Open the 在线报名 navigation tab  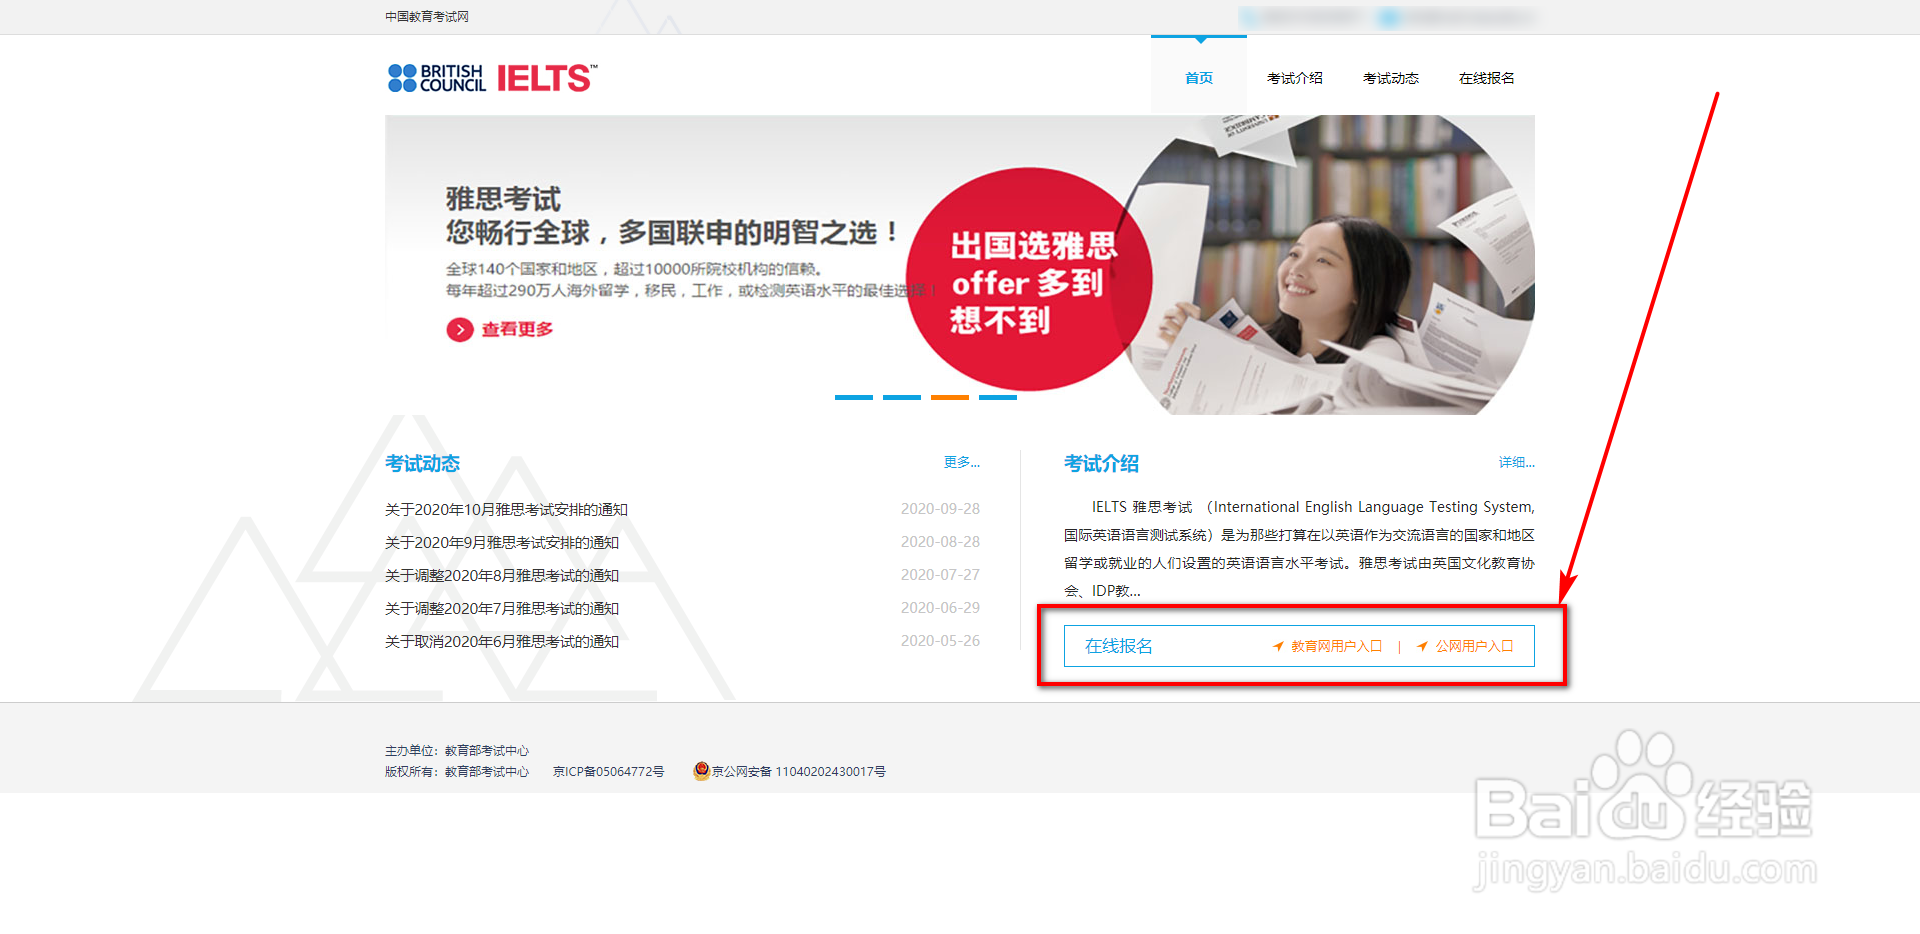1486,77
